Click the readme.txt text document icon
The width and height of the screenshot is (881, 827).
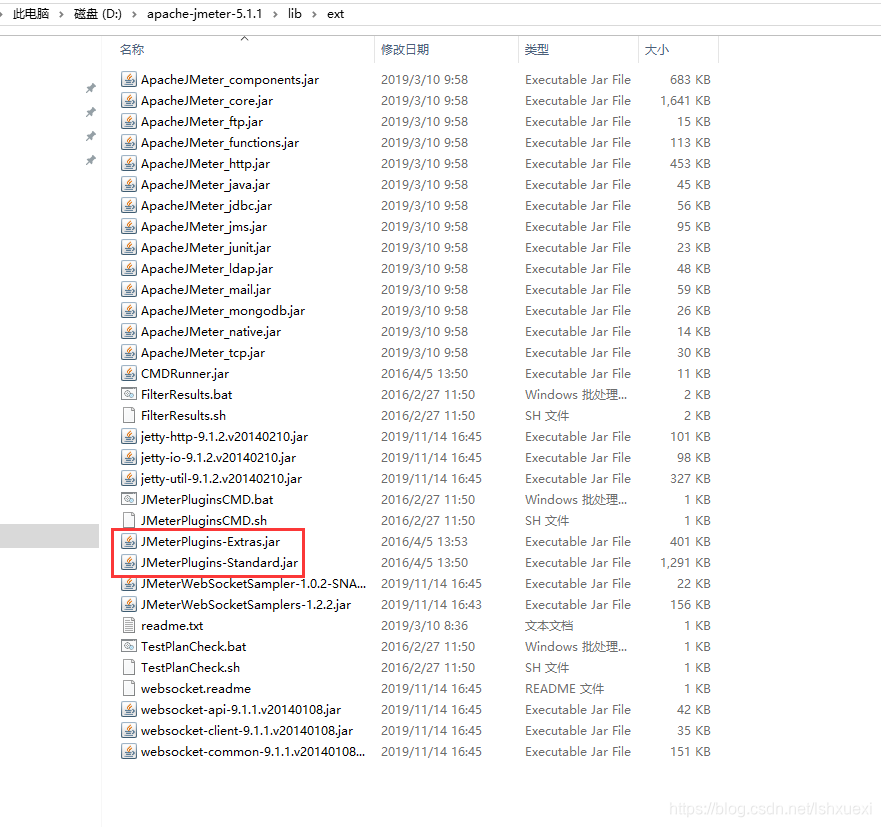tap(129, 625)
